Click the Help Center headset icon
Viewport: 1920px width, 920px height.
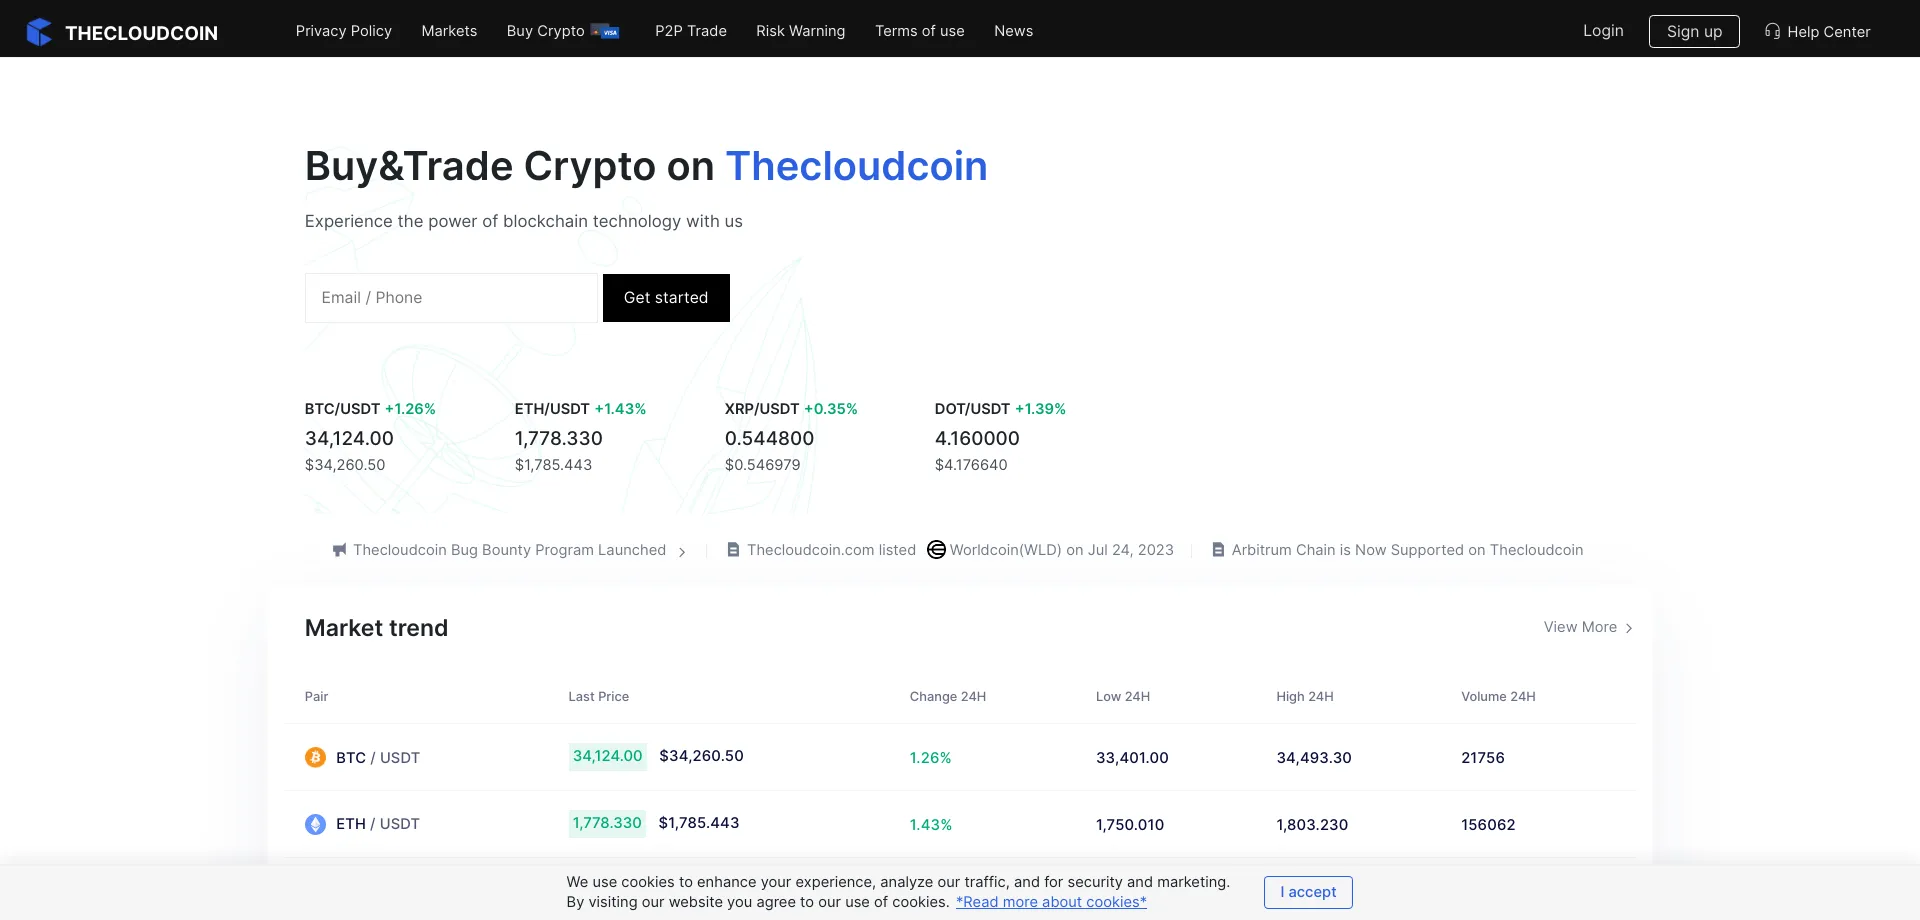pos(1772,31)
